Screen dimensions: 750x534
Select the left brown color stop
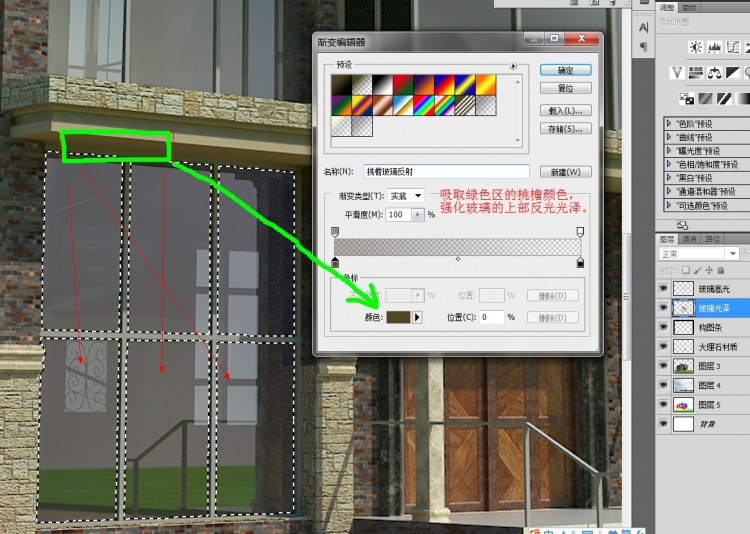(x=335, y=262)
